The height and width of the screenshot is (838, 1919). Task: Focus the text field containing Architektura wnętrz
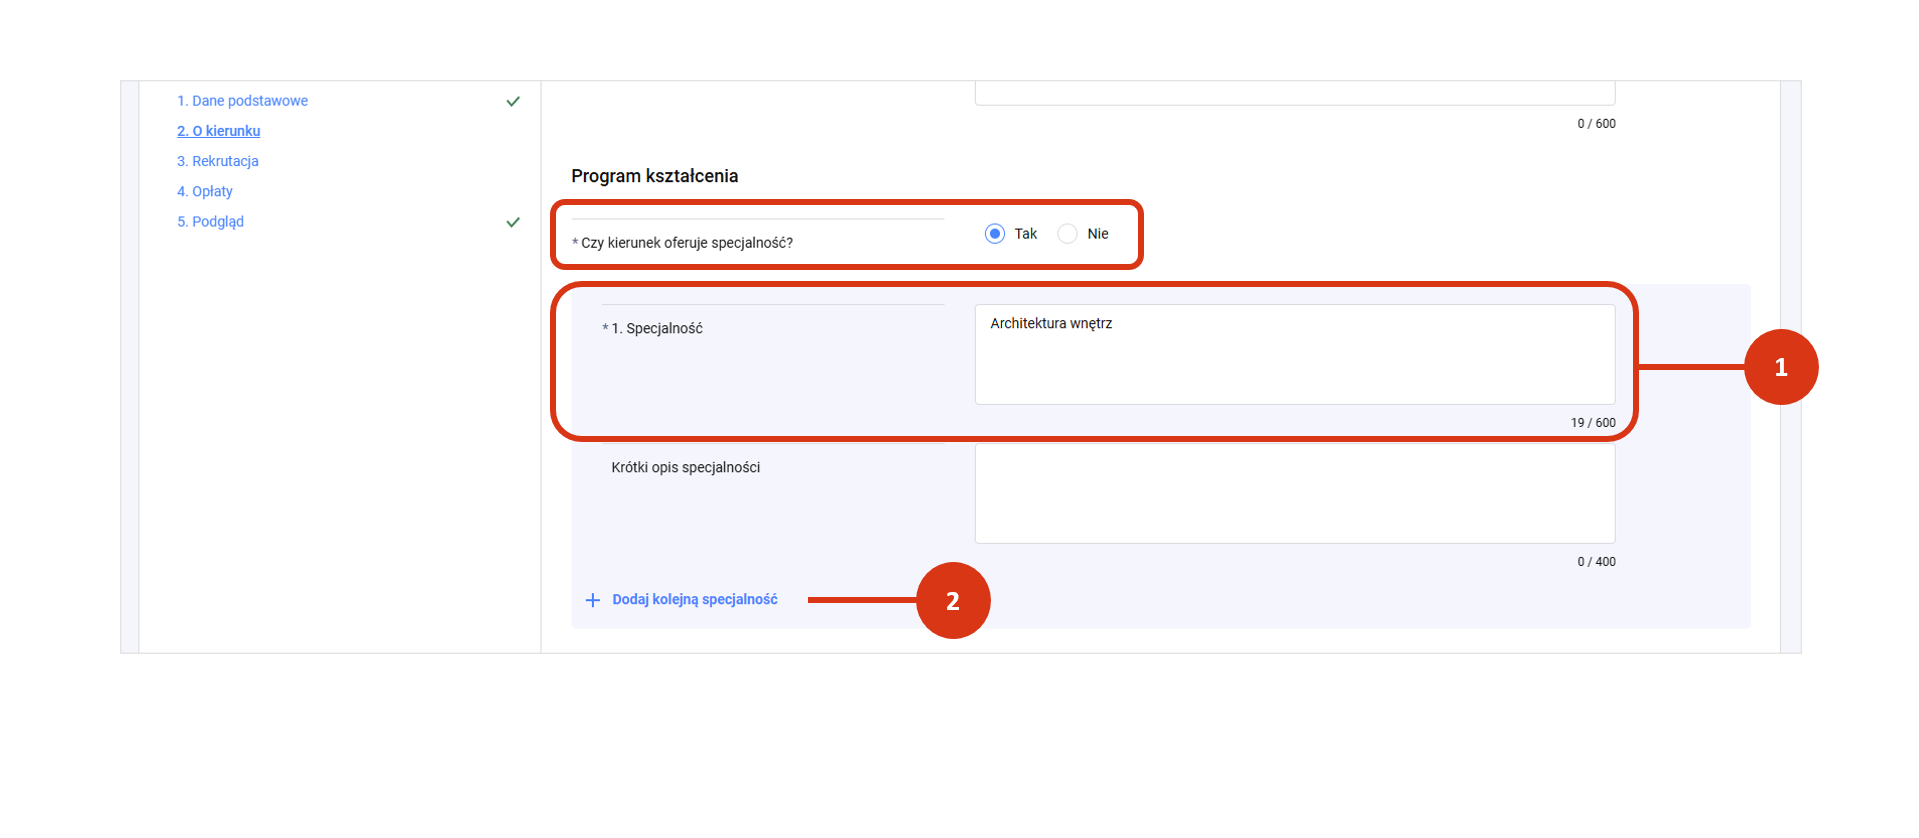[x=1294, y=354]
